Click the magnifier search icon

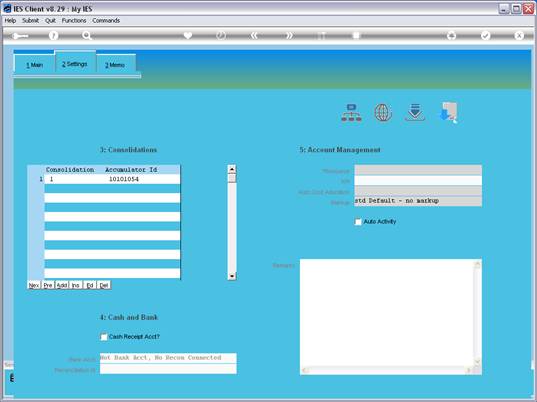tap(87, 35)
